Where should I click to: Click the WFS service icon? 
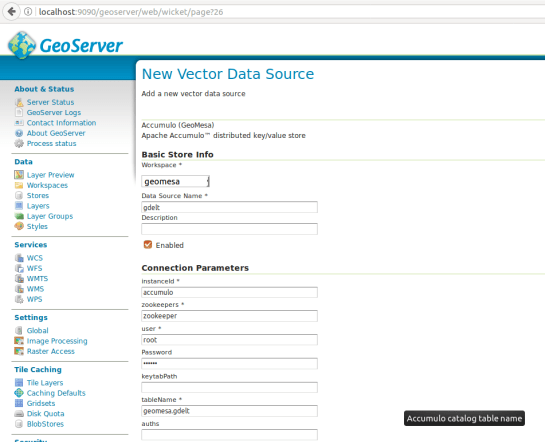pyautogui.click(x=19, y=268)
